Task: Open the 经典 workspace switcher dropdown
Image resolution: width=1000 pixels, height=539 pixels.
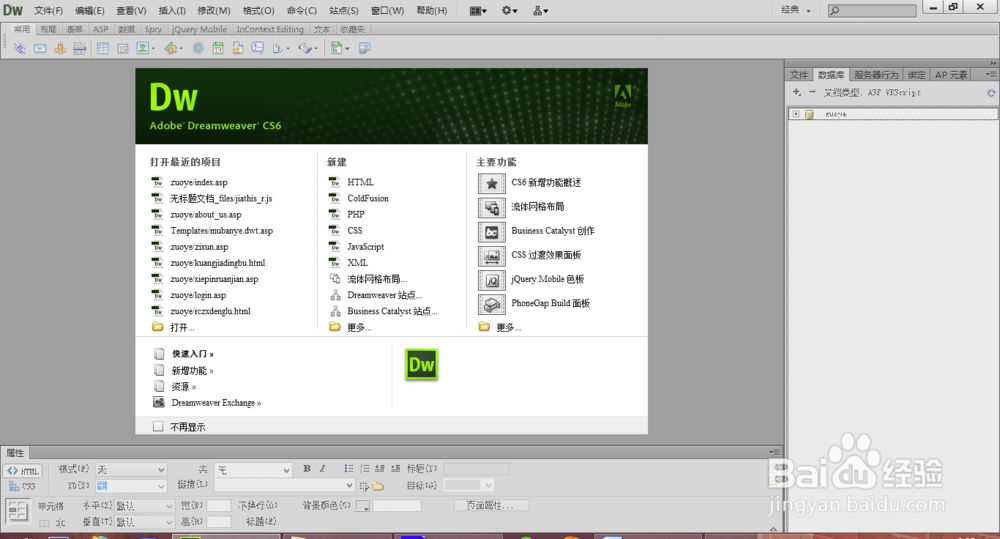Action: click(796, 10)
